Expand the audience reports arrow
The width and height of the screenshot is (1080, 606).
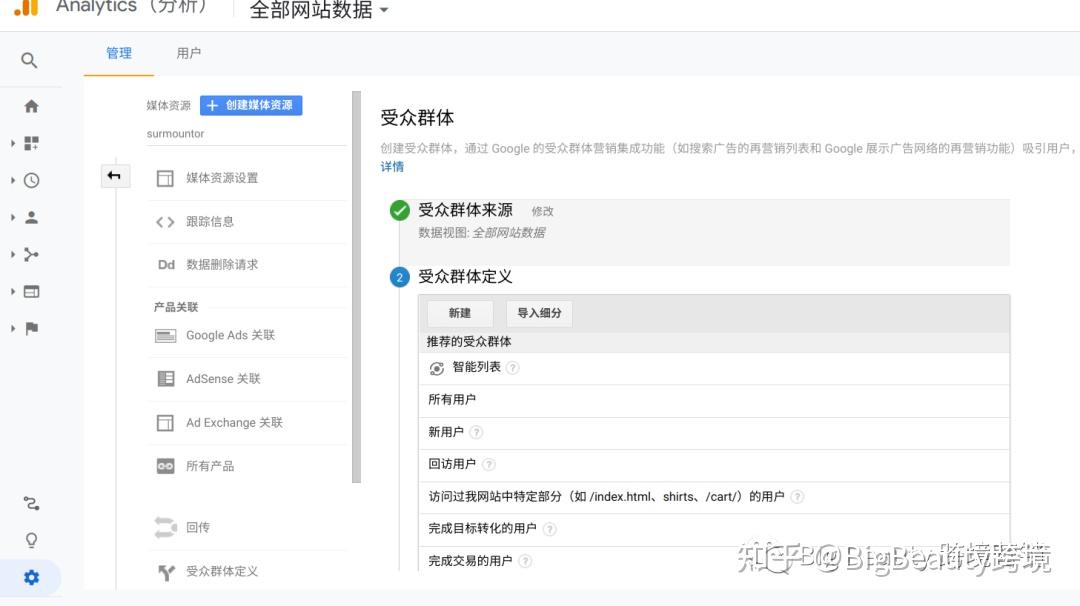coord(12,218)
